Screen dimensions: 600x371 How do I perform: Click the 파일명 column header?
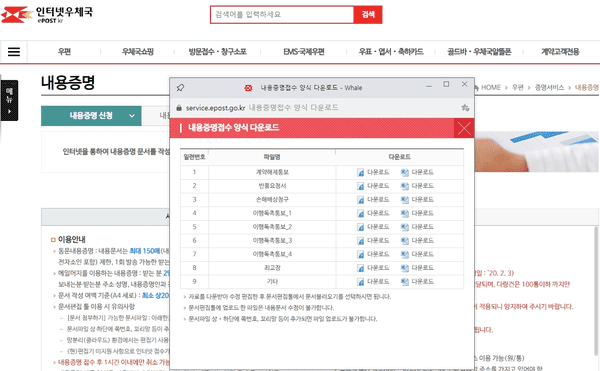272,157
